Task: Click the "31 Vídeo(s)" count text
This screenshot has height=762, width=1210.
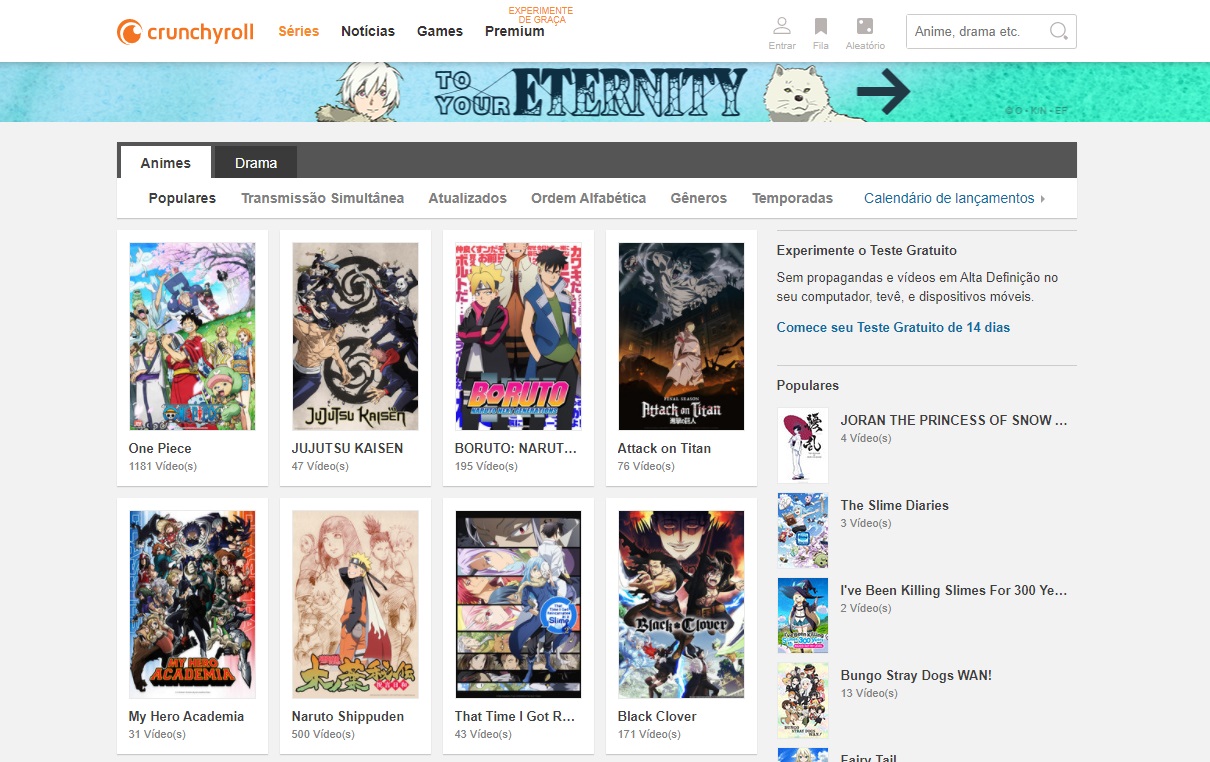Action: pyautogui.click(x=157, y=734)
